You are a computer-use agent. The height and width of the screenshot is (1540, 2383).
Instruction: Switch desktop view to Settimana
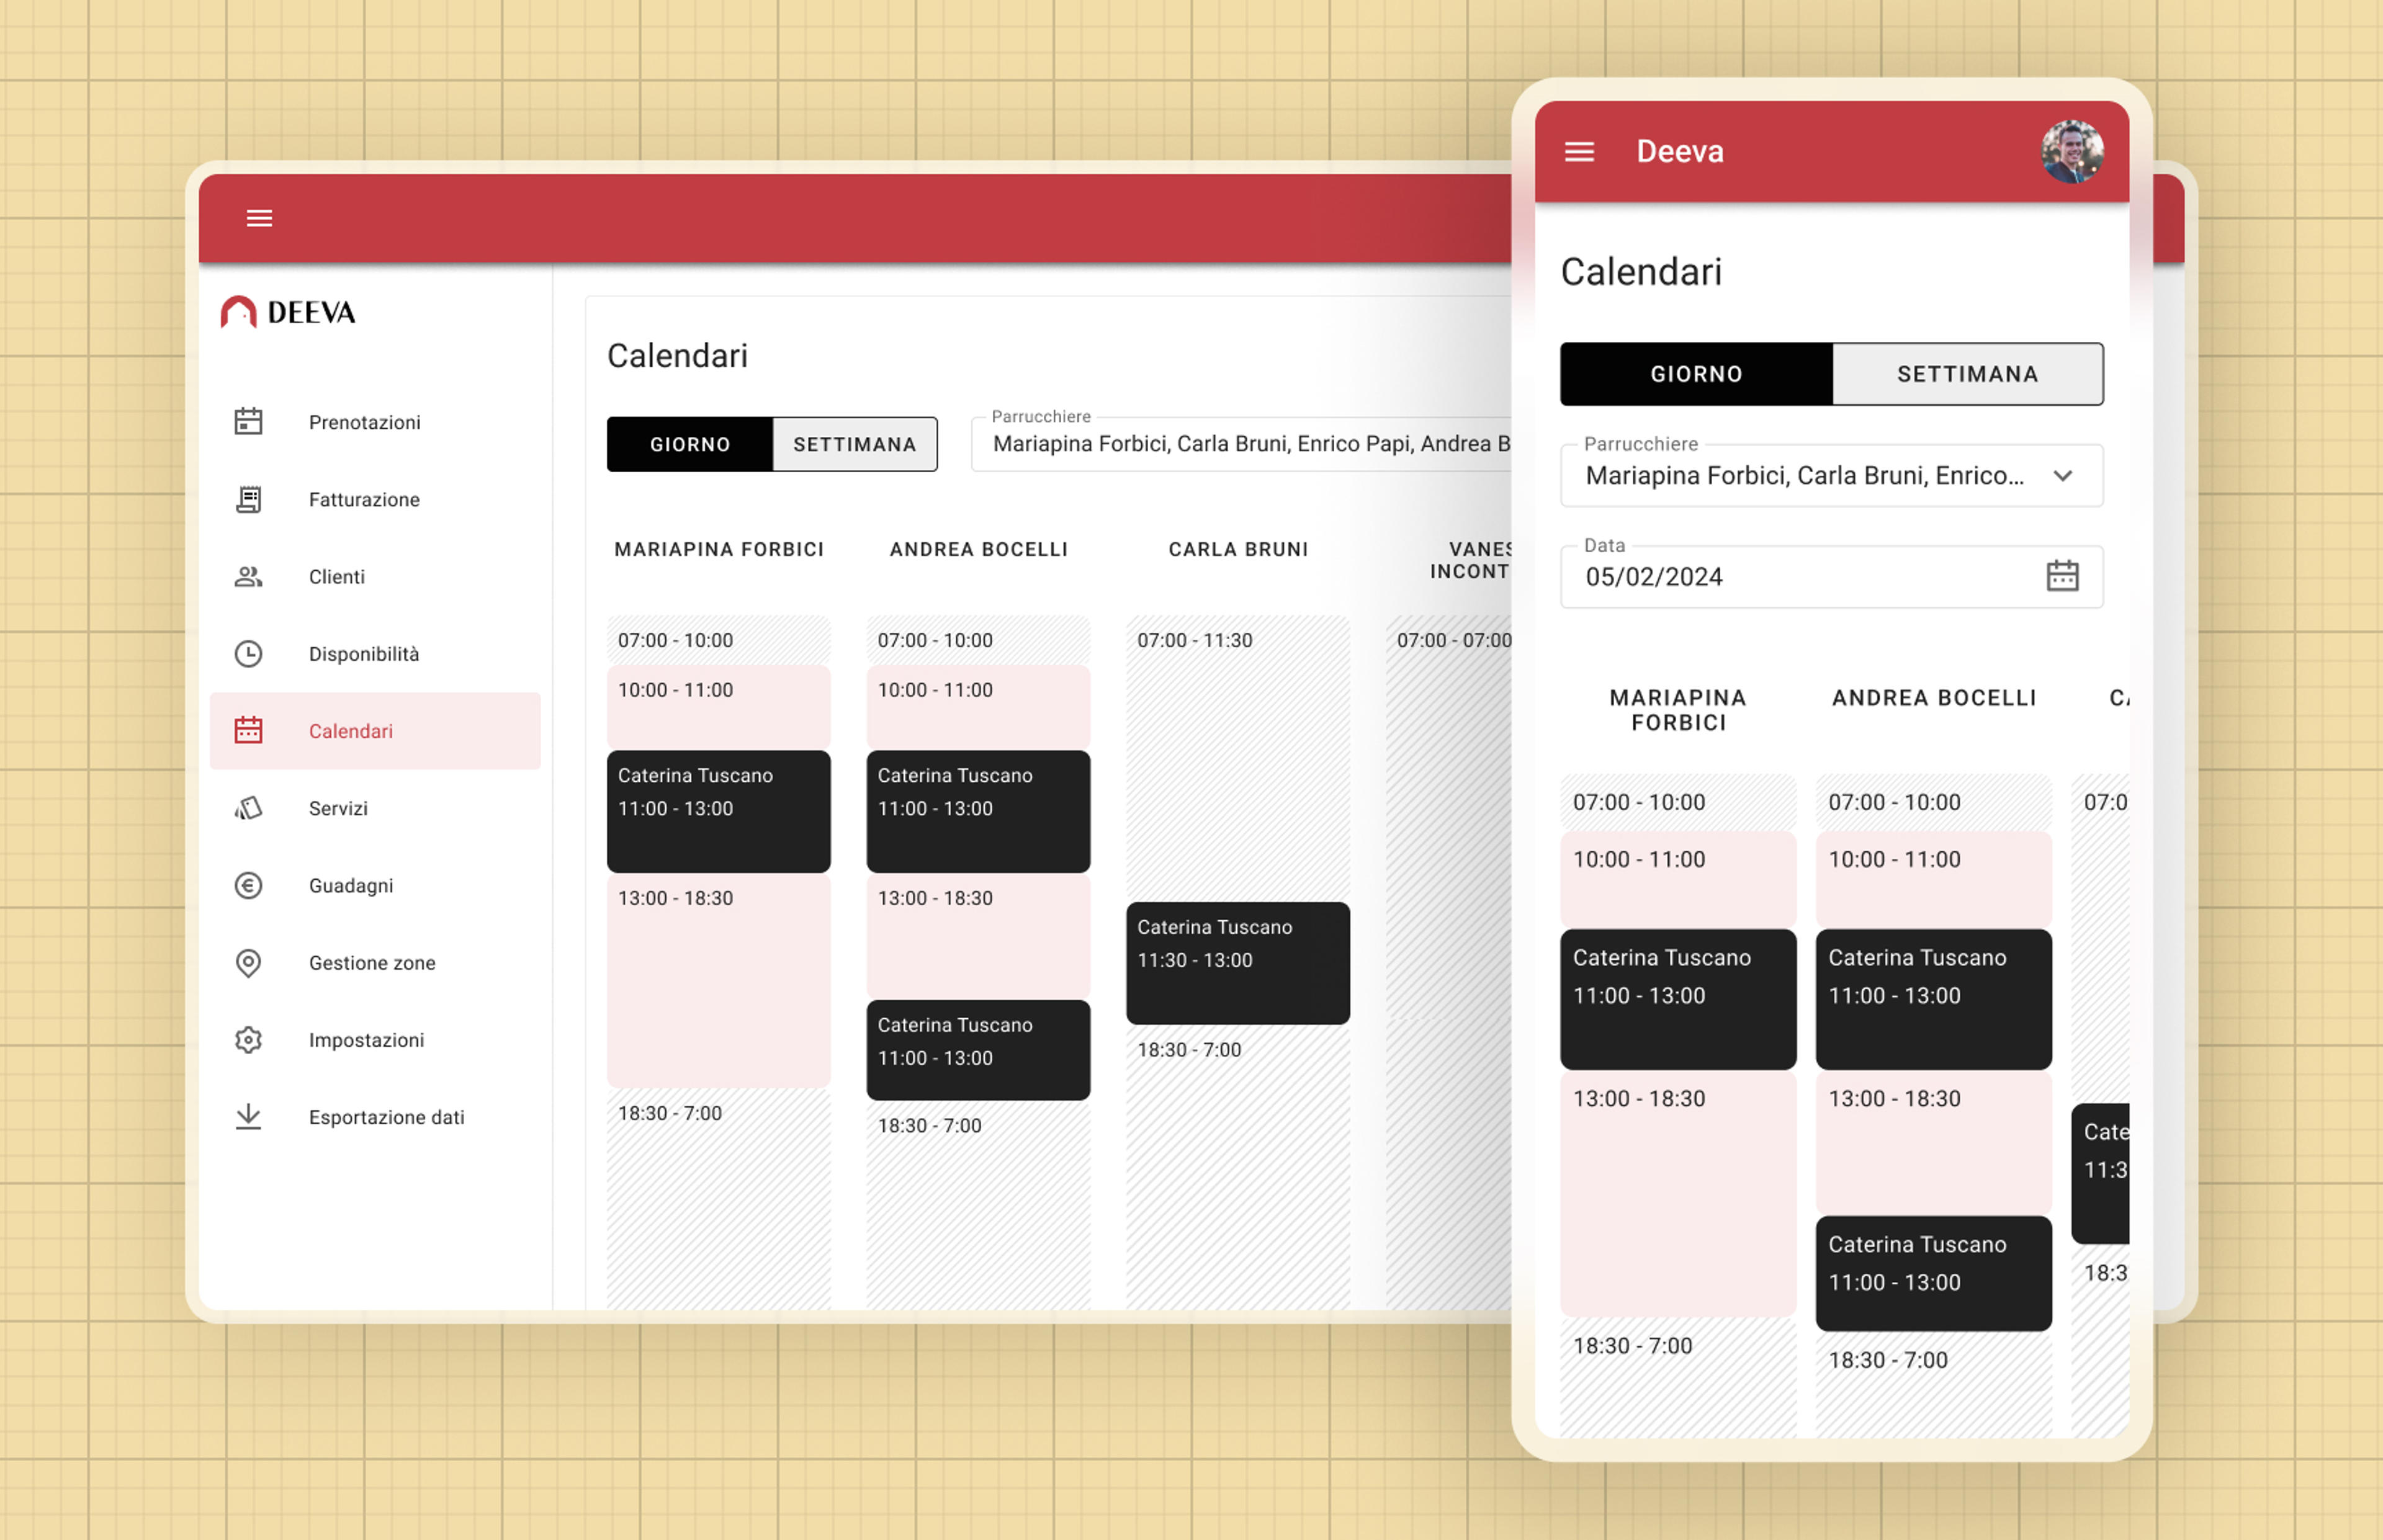pyautogui.click(x=855, y=444)
